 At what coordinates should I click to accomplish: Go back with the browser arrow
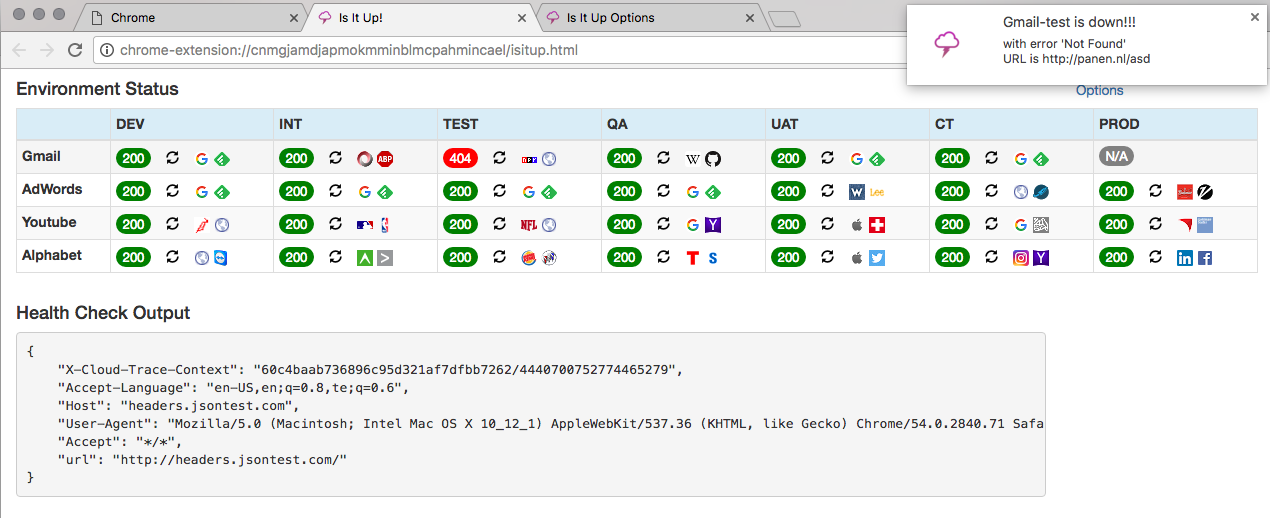tap(19, 50)
